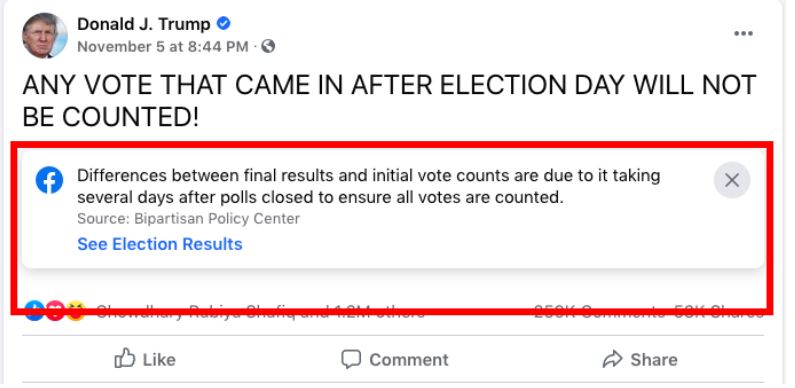The image size is (795, 388).
Task: Click the Comment button
Action: click(x=395, y=359)
